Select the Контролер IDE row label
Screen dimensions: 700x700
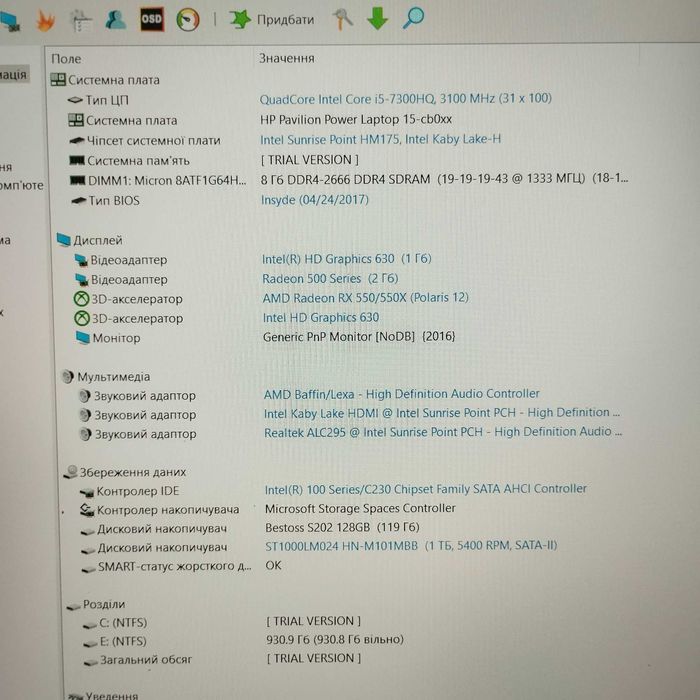tap(138, 491)
